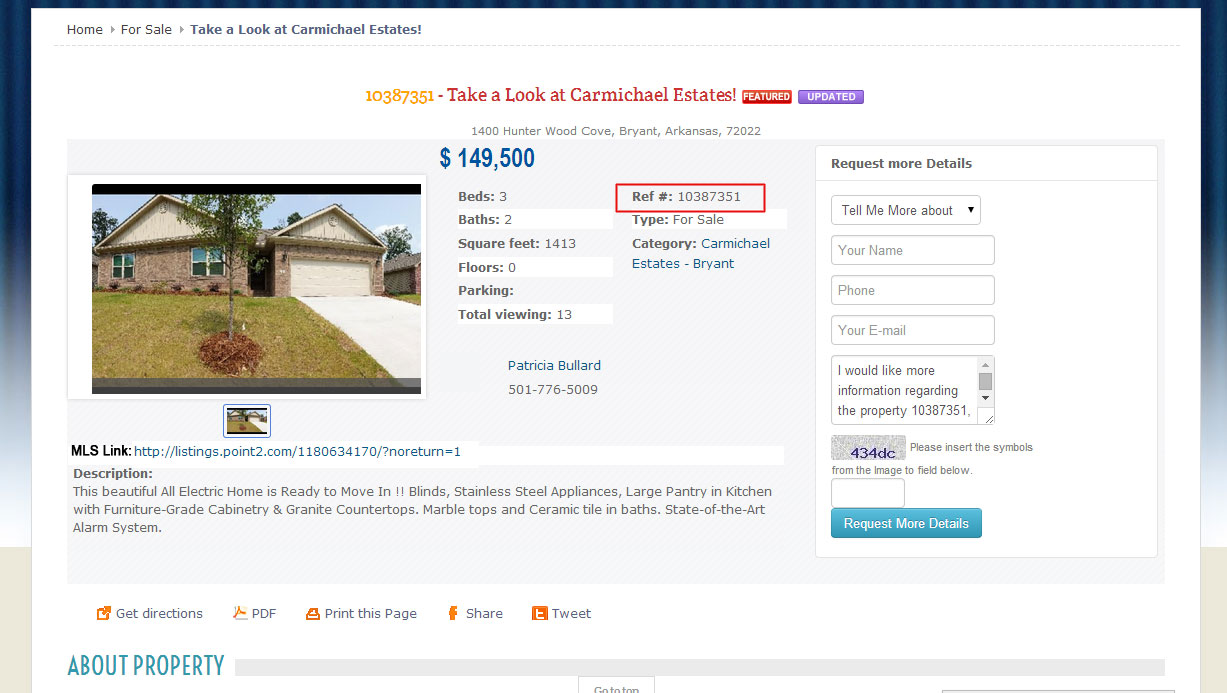Open the Carmichael Estates - Bryant category link

(701, 254)
